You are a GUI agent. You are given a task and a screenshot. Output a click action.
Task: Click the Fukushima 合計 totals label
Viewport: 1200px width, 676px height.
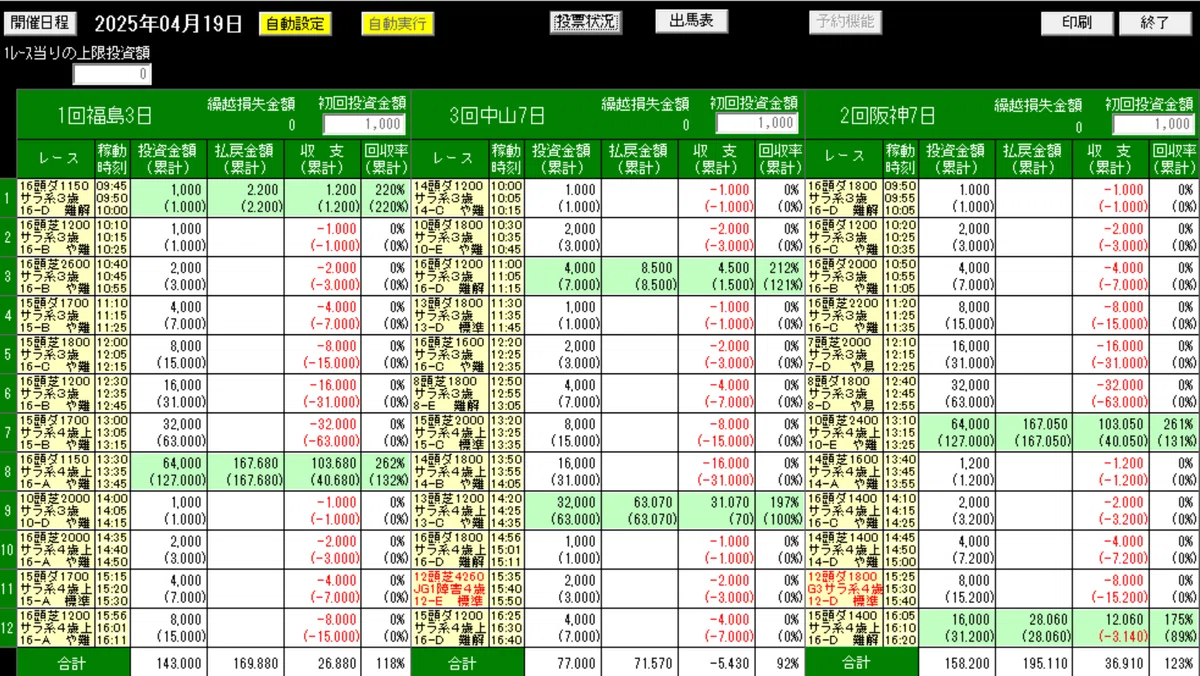(x=73, y=663)
